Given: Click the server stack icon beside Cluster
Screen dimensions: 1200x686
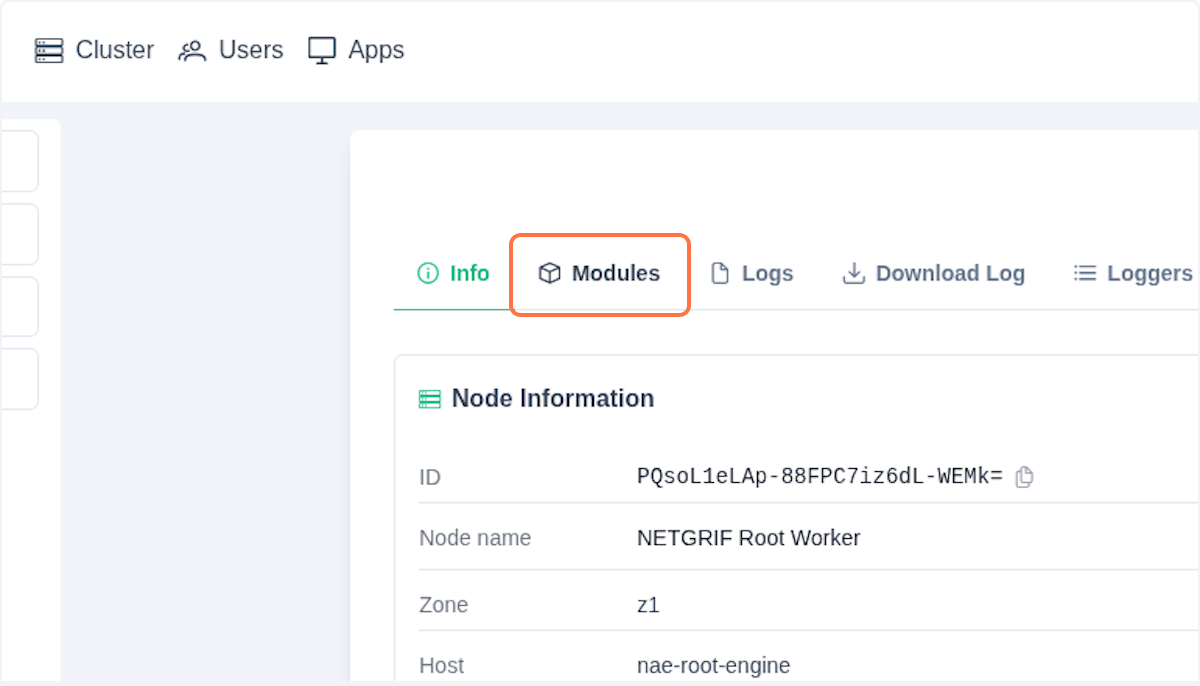Looking at the screenshot, I should point(48,49).
